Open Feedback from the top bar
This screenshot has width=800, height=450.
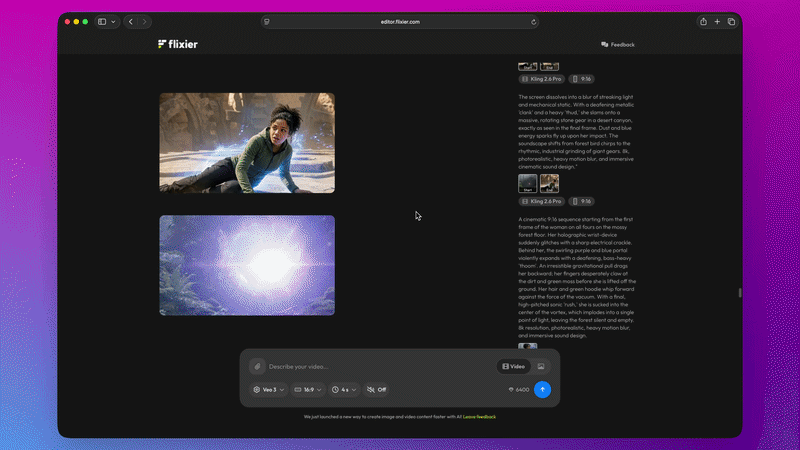click(x=618, y=44)
